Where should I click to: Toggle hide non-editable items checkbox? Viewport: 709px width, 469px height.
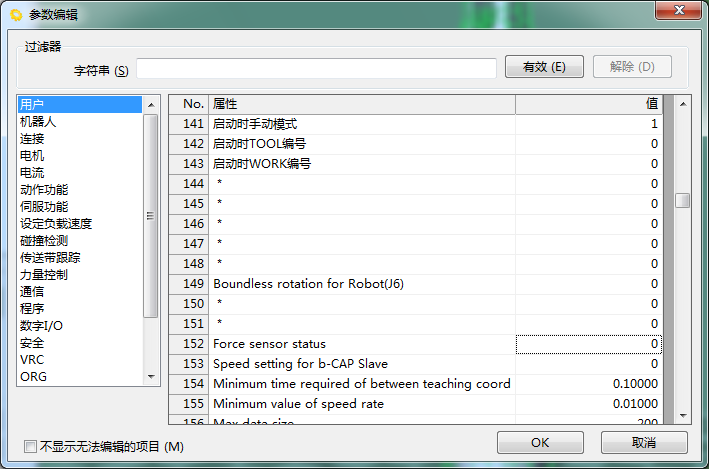pos(30,446)
